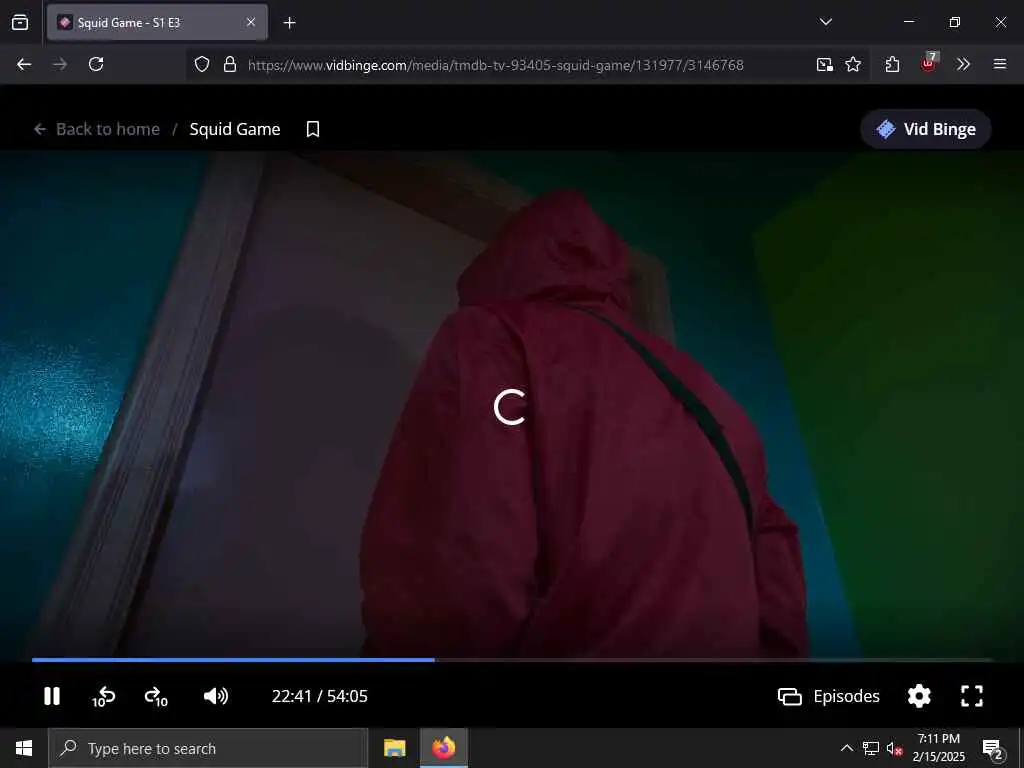Click the Firefox taskbar icon
This screenshot has width=1024, height=768.
point(443,748)
